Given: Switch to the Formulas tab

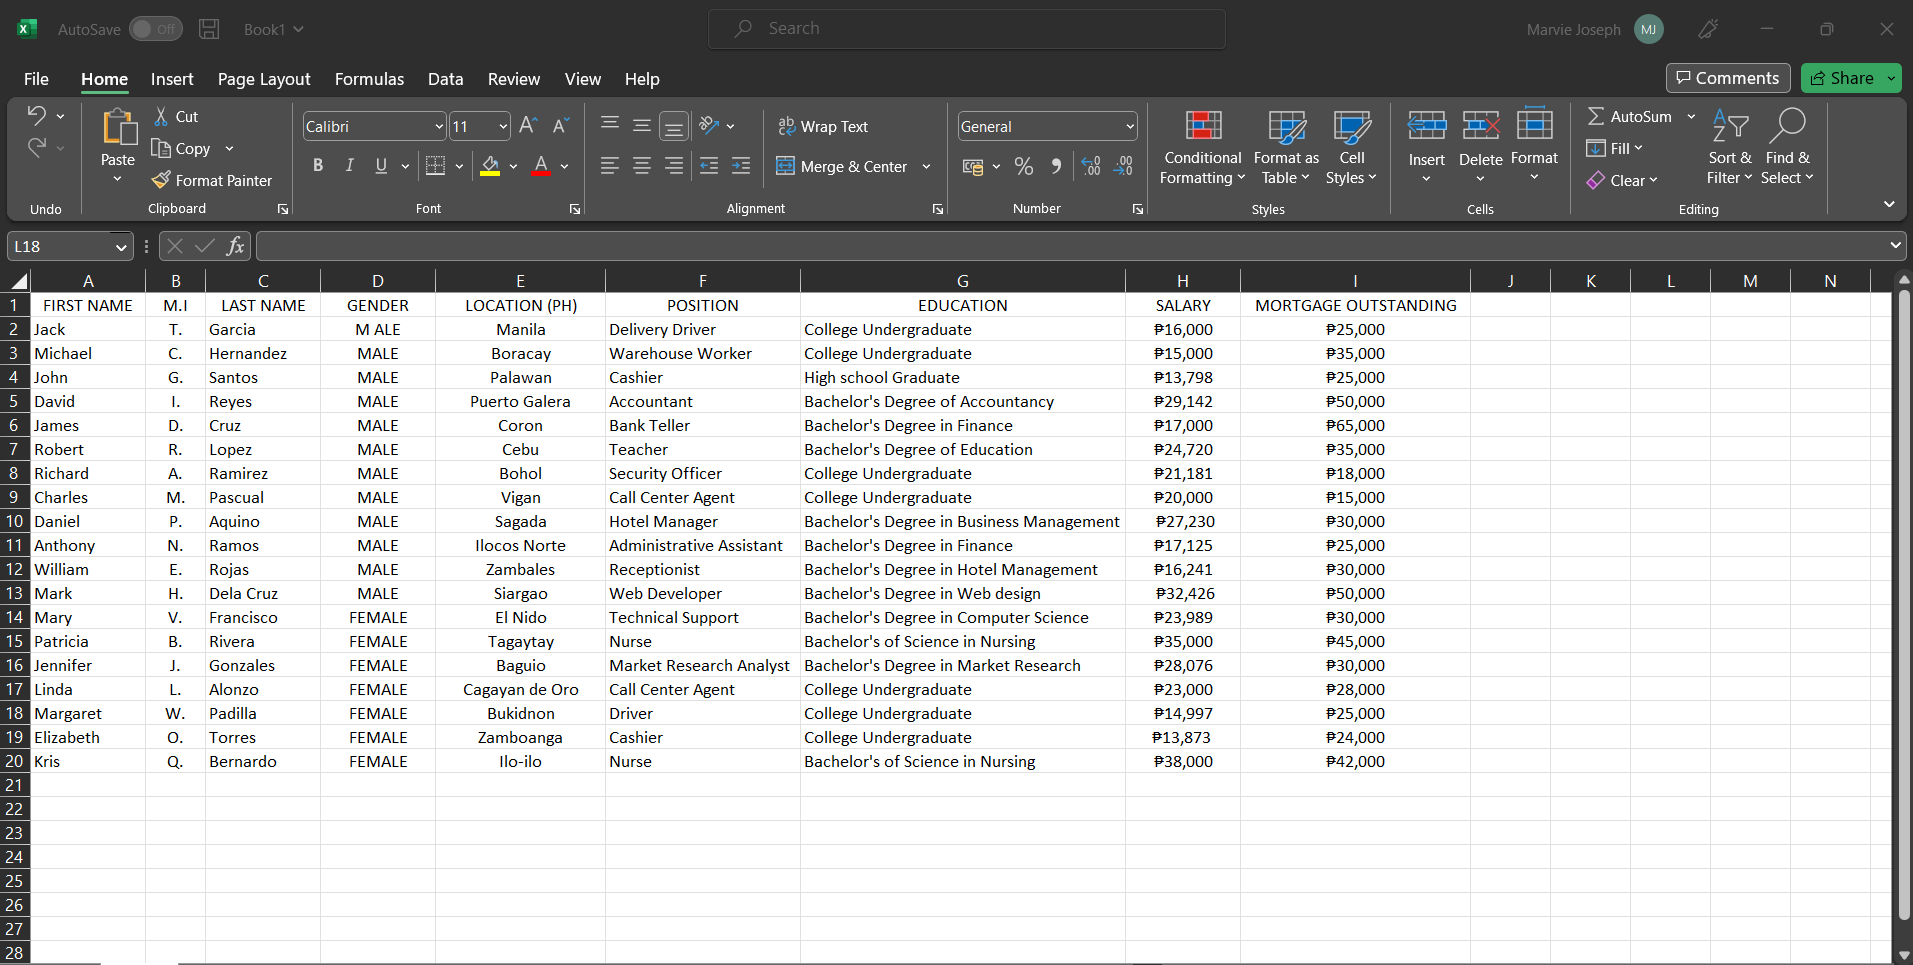Looking at the screenshot, I should [x=369, y=79].
